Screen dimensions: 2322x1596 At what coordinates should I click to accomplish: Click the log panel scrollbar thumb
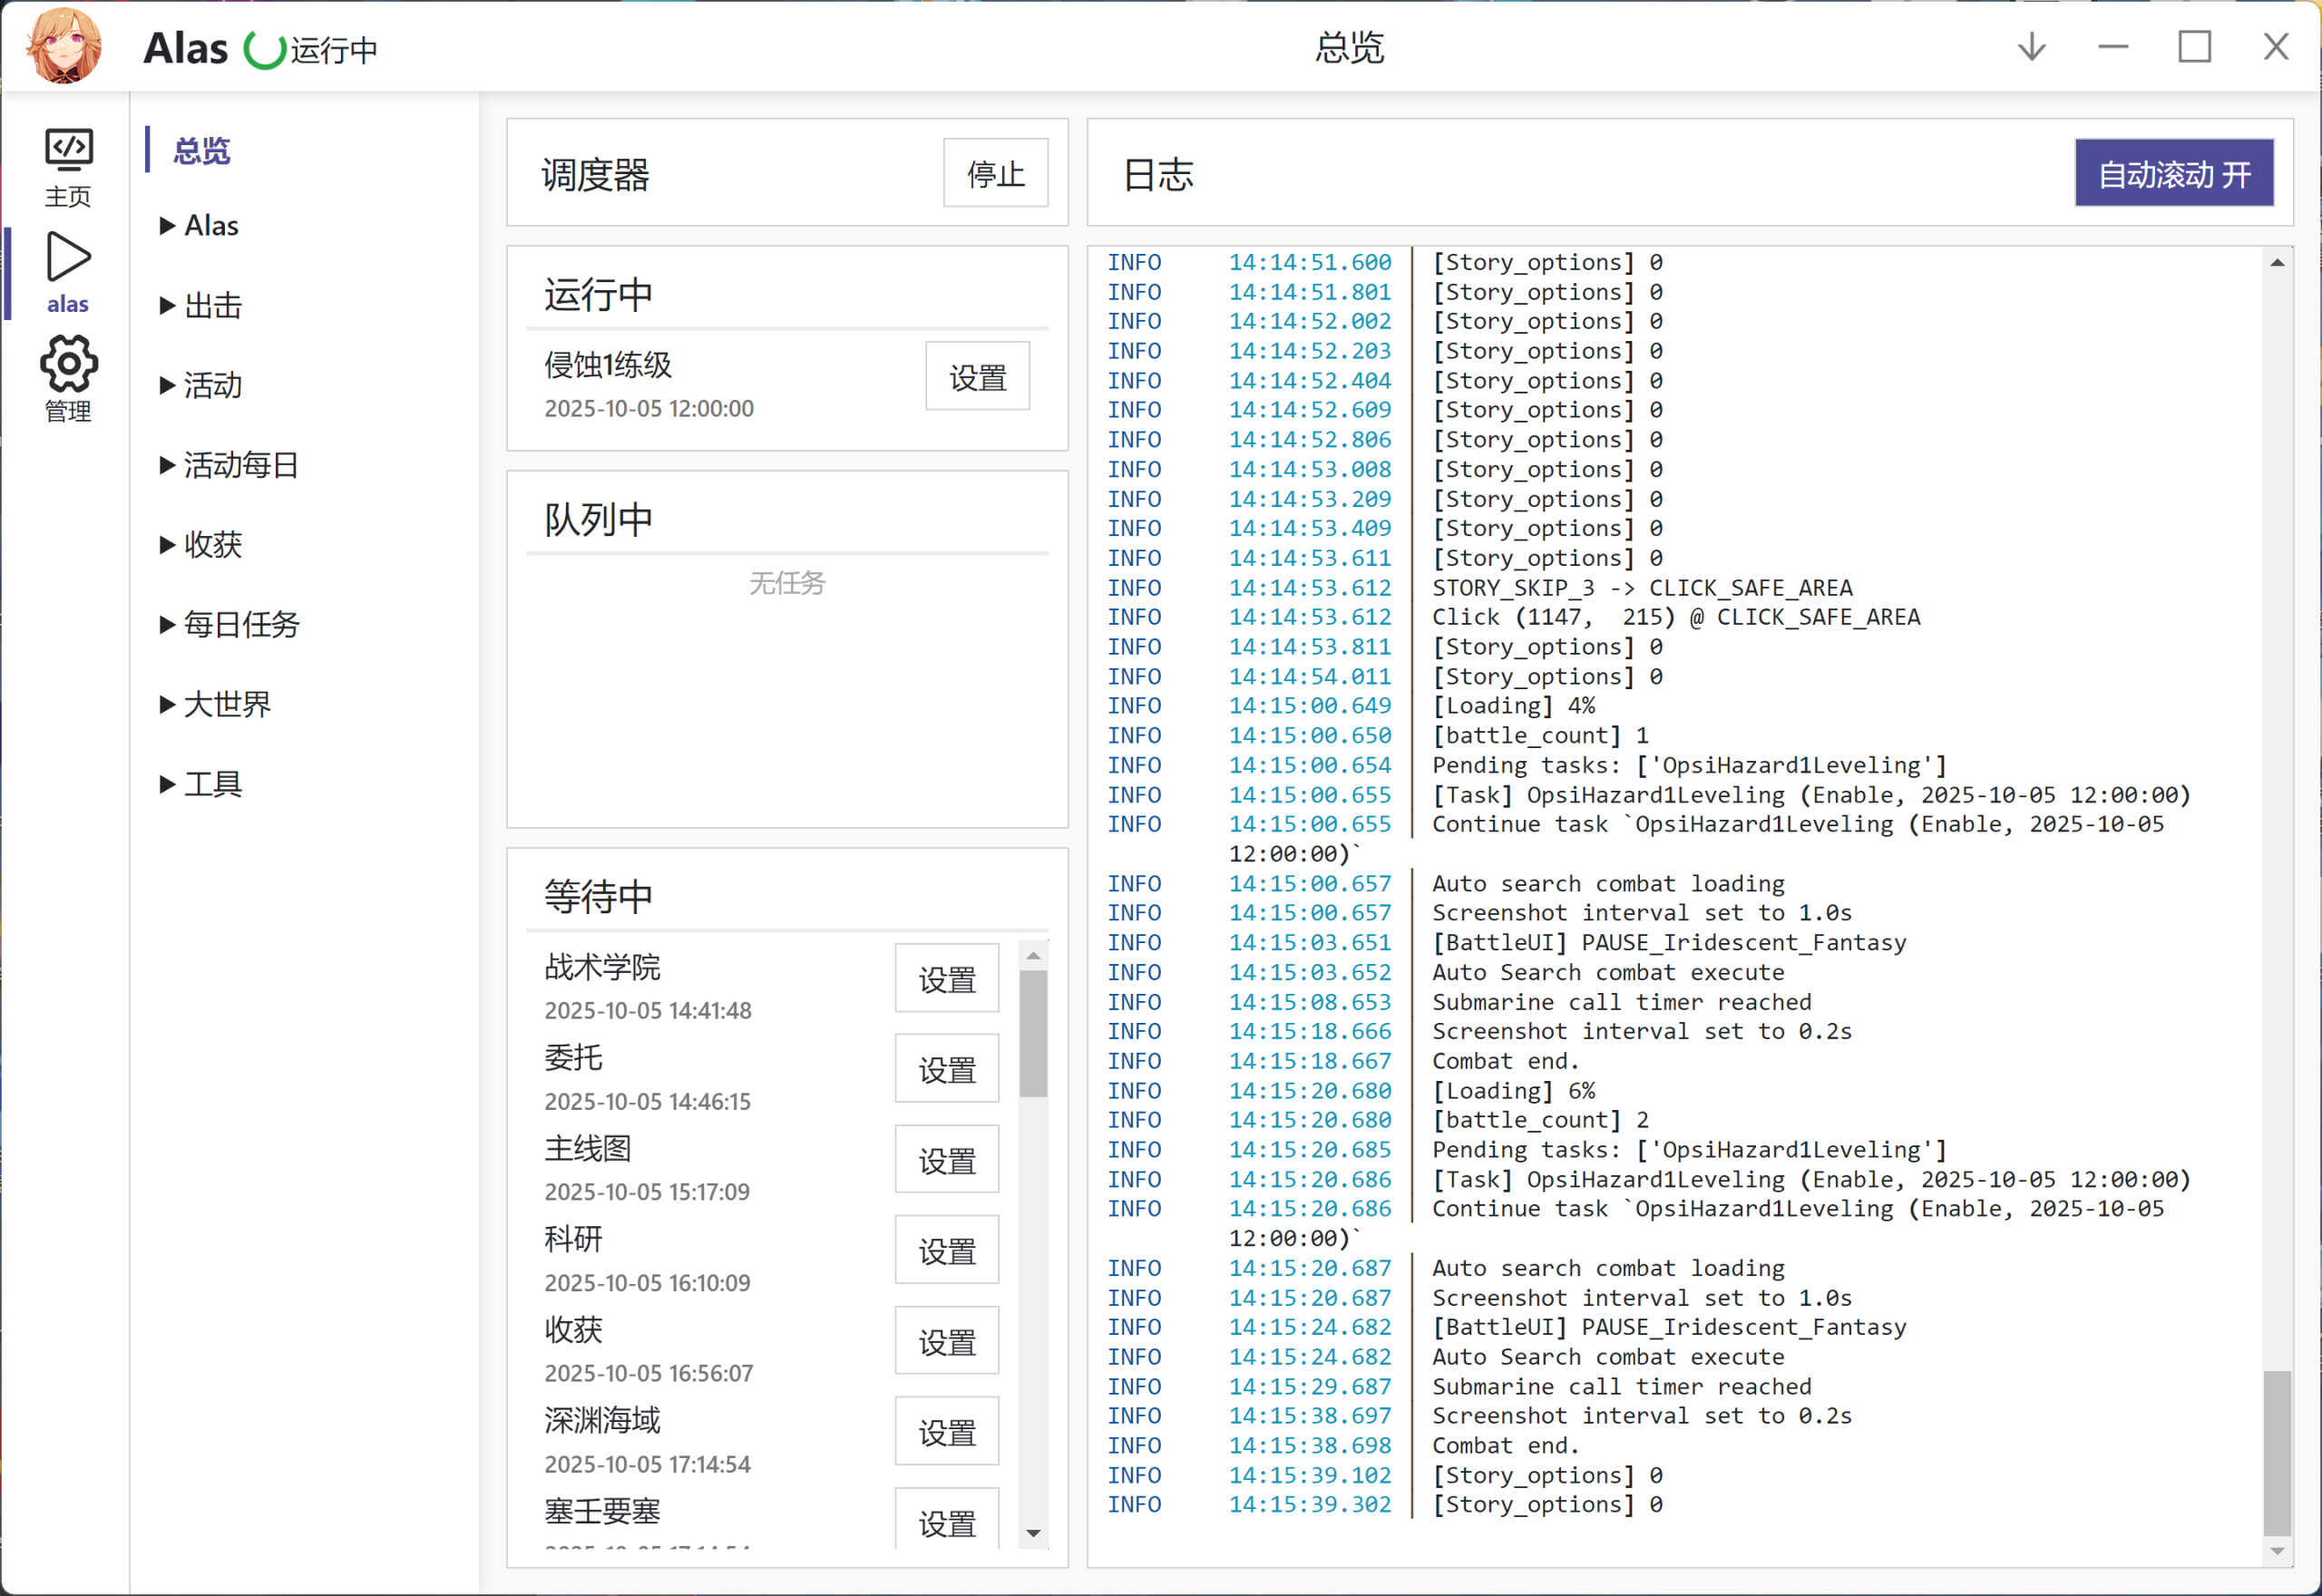pos(2276,1452)
